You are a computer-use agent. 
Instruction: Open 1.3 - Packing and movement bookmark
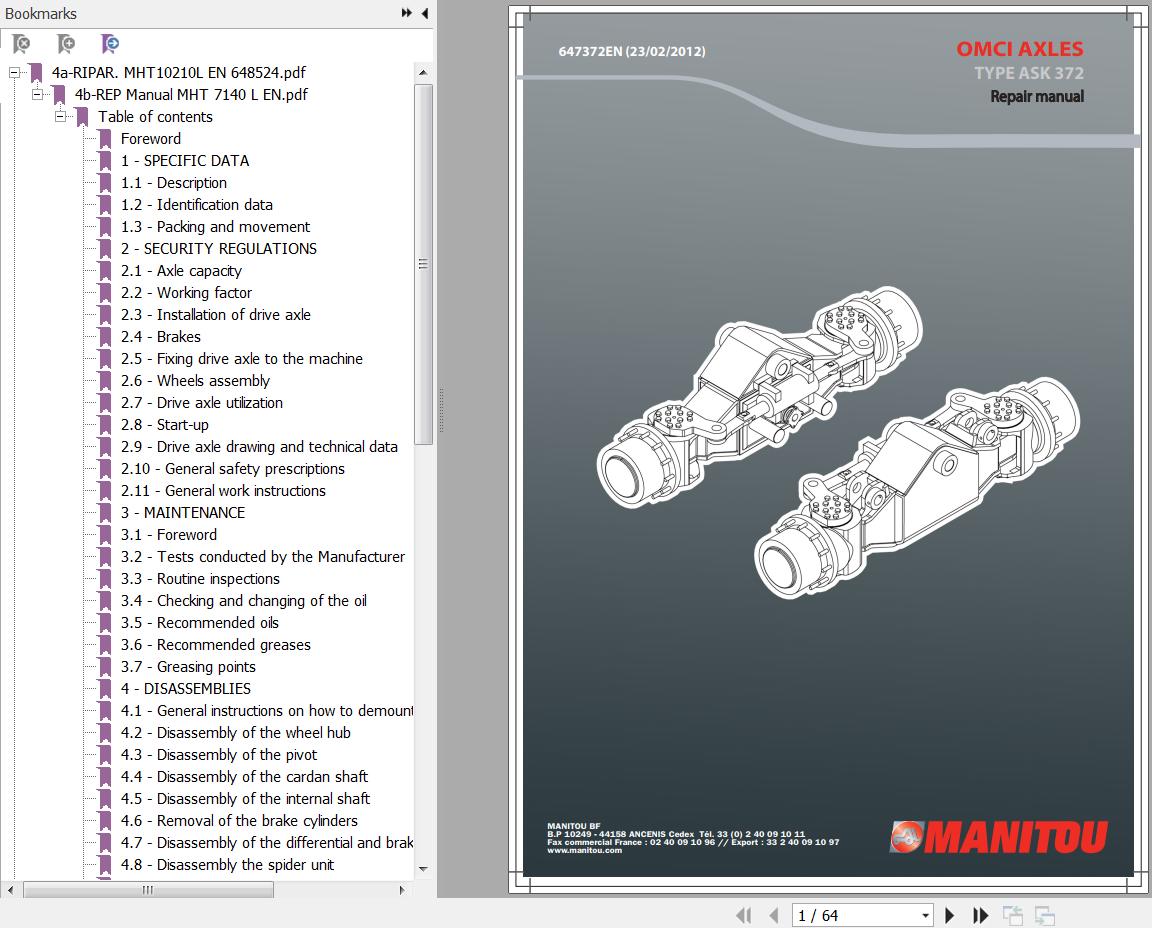coord(215,227)
